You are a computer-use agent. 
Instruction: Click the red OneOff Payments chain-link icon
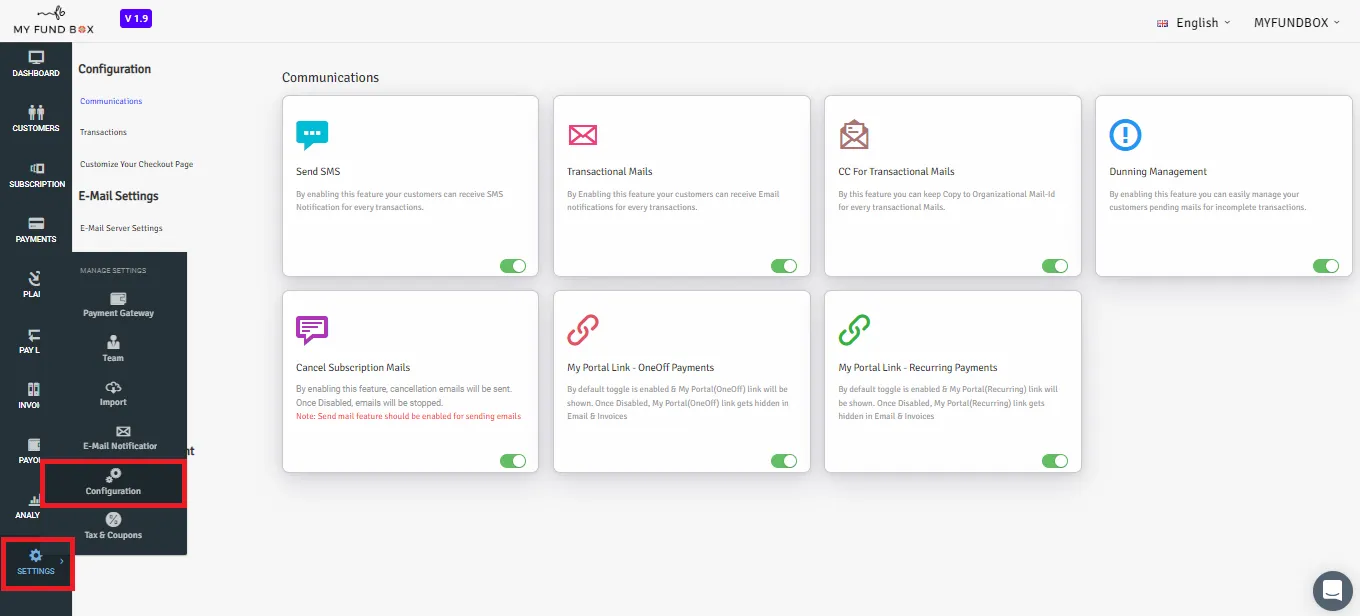click(x=583, y=330)
